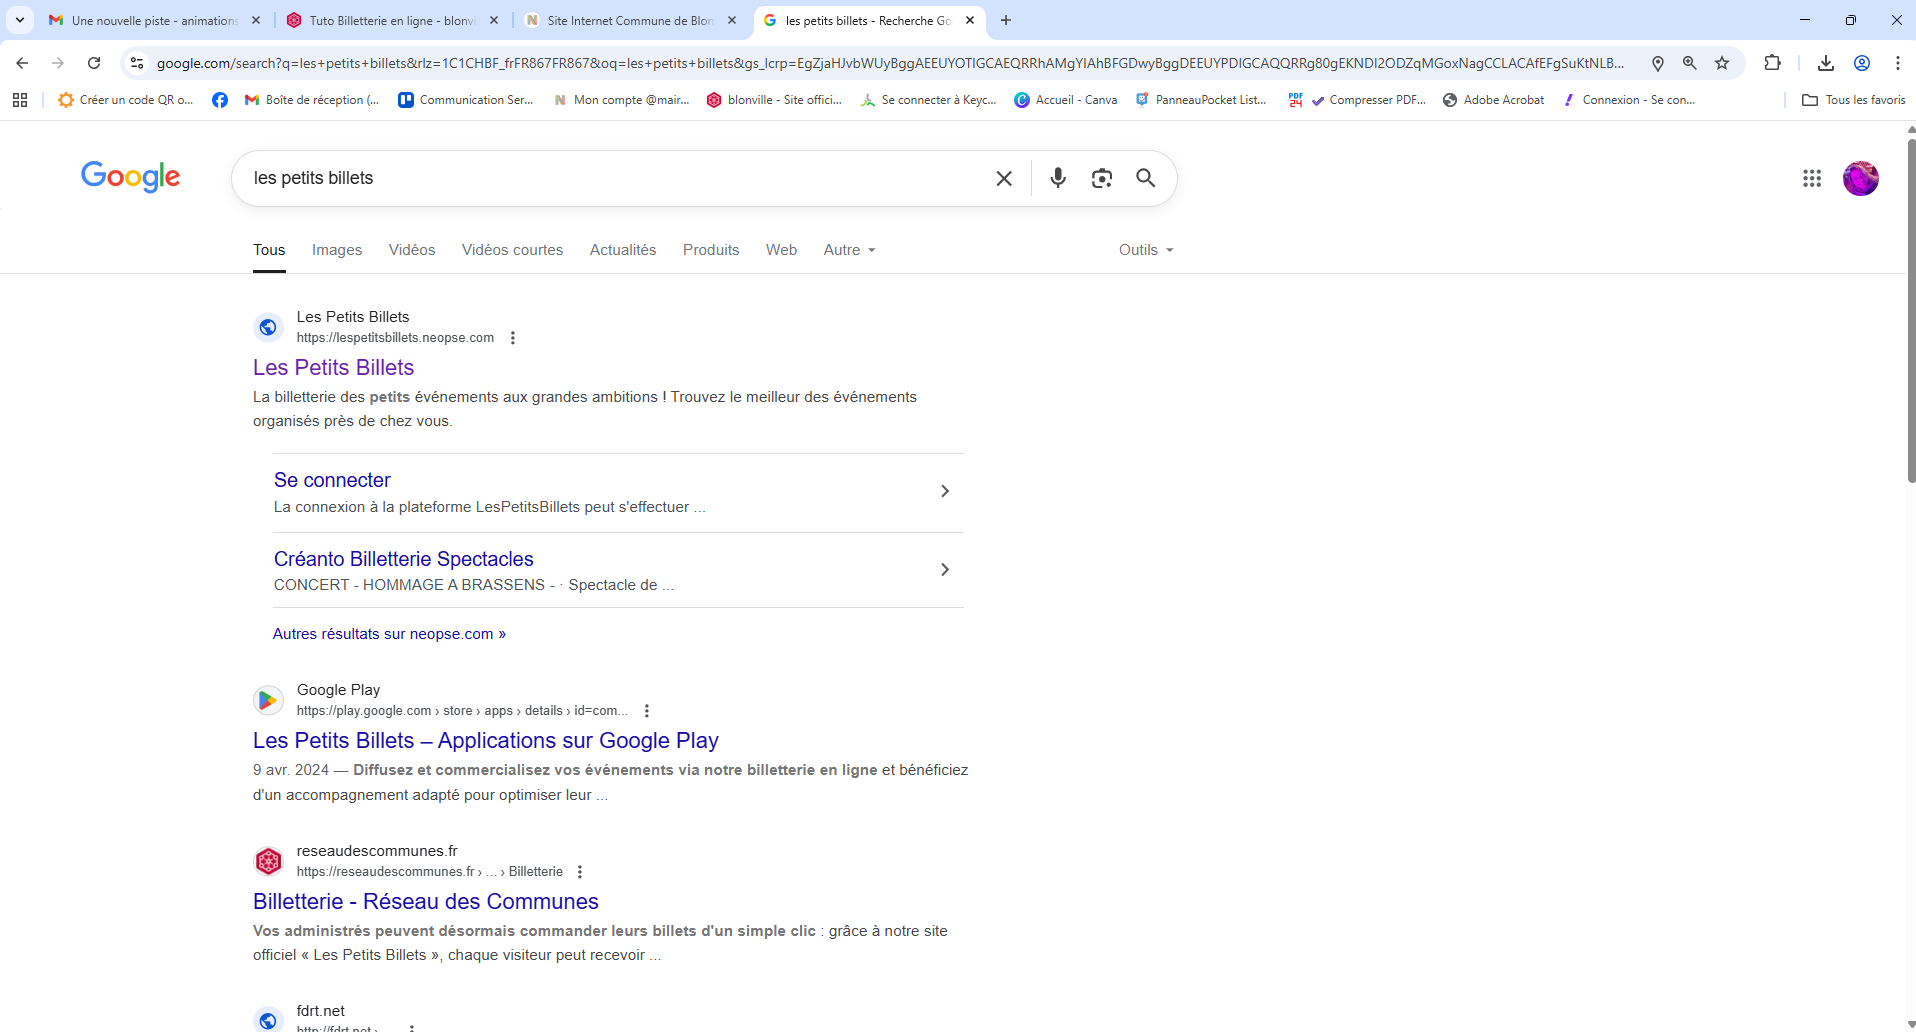This screenshot has height=1032, width=1916.
Task: Open the Les Petits Billets result title
Action: [x=333, y=367]
